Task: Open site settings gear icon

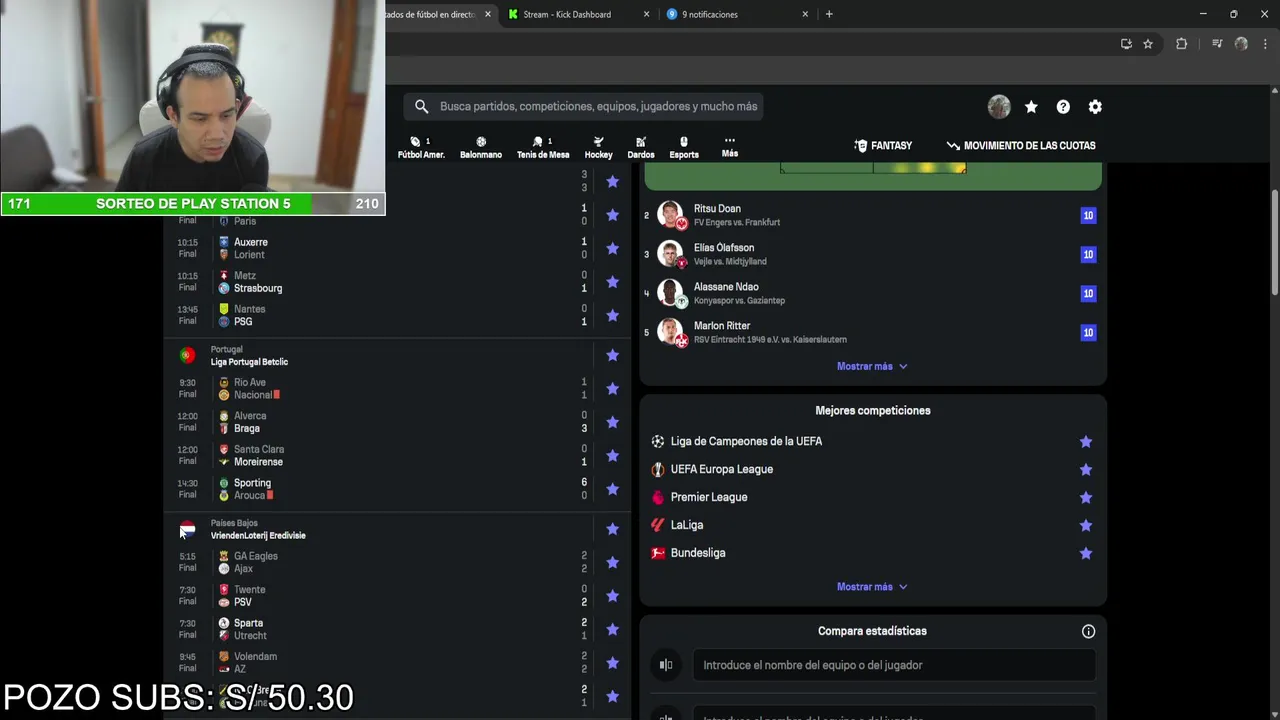Action: tap(1095, 107)
